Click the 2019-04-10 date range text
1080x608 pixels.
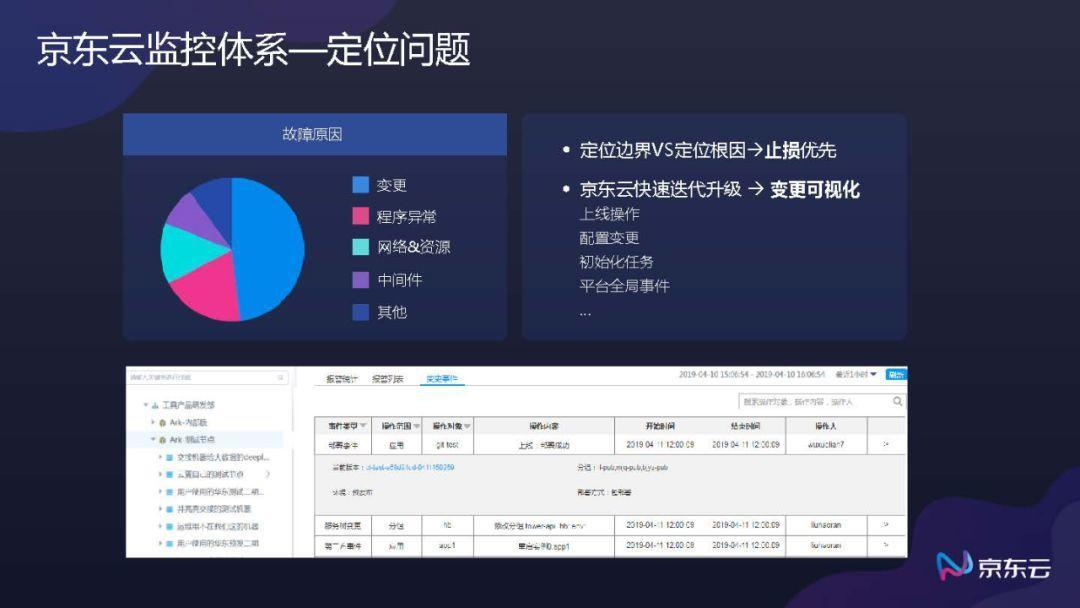pos(751,375)
